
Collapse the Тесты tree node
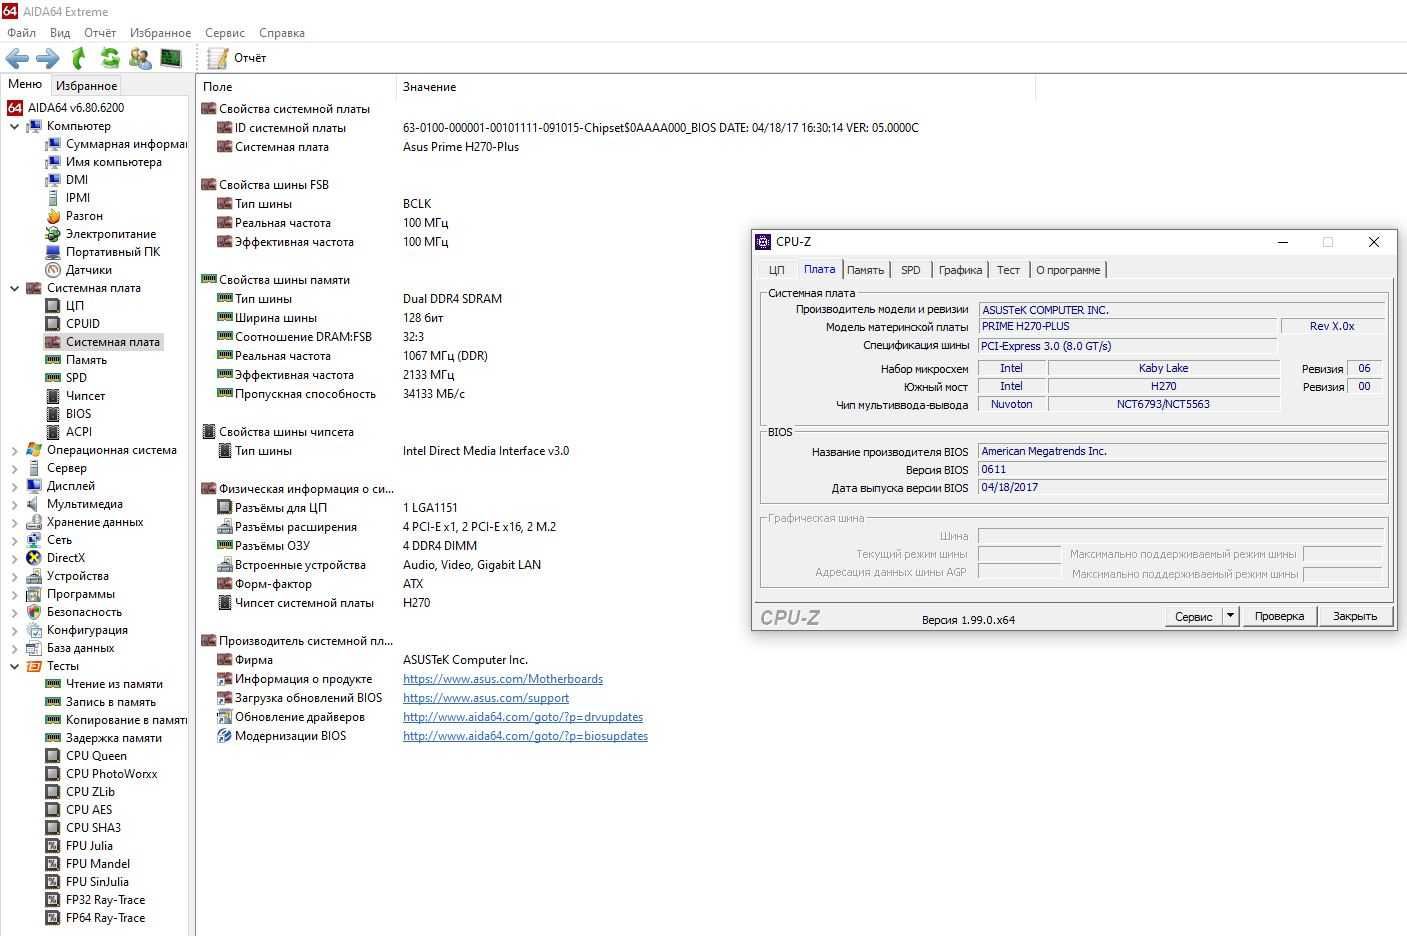[x=14, y=666]
